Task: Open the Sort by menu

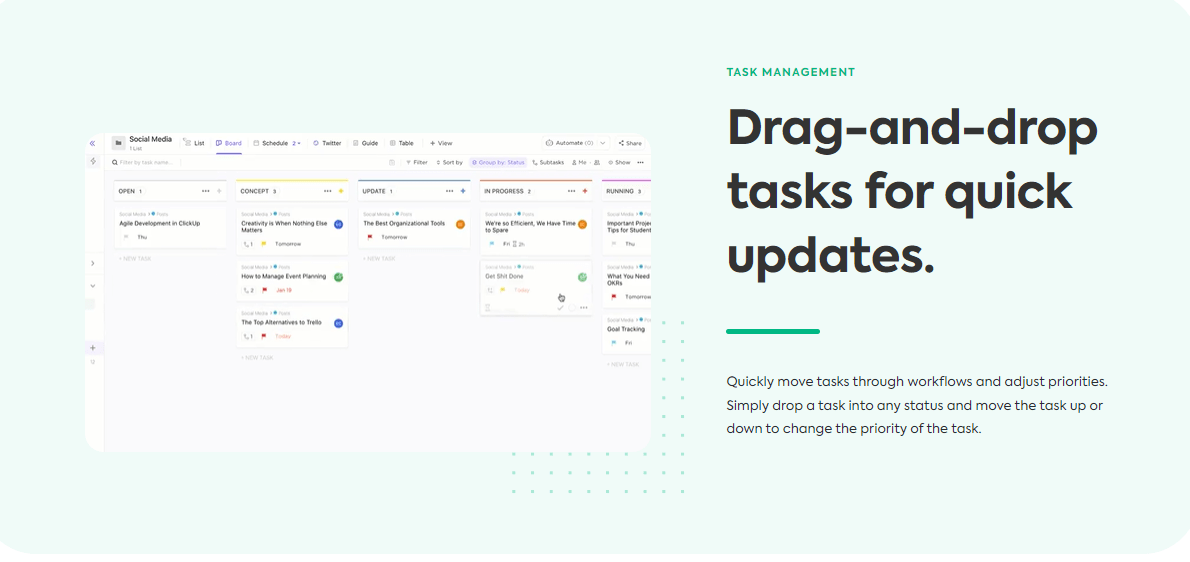Action: pos(449,162)
